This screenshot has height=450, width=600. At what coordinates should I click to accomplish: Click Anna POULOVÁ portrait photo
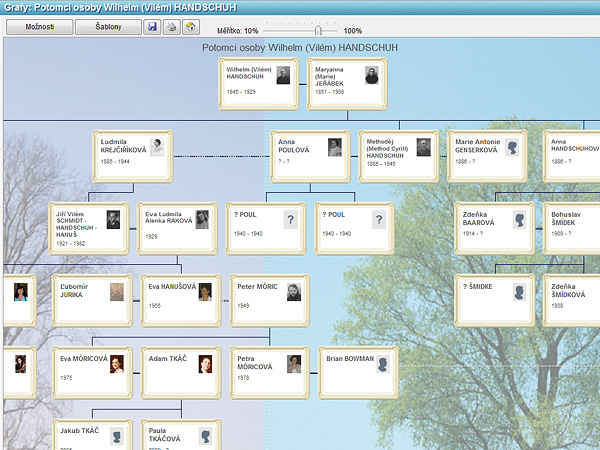(335, 147)
